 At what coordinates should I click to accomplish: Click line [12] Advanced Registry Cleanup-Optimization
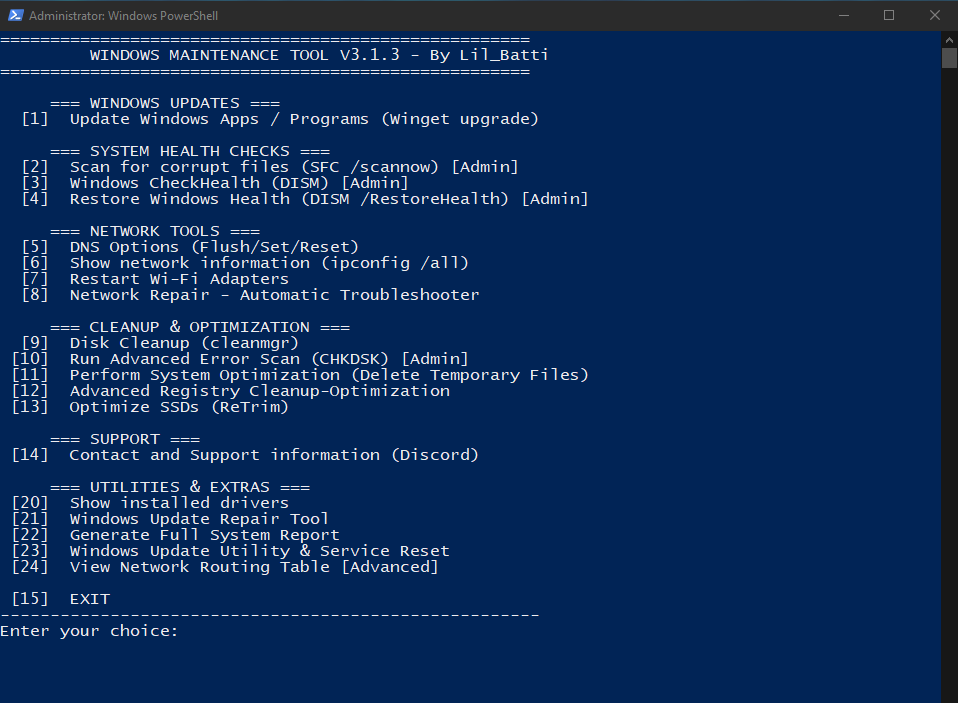[x=231, y=391]
